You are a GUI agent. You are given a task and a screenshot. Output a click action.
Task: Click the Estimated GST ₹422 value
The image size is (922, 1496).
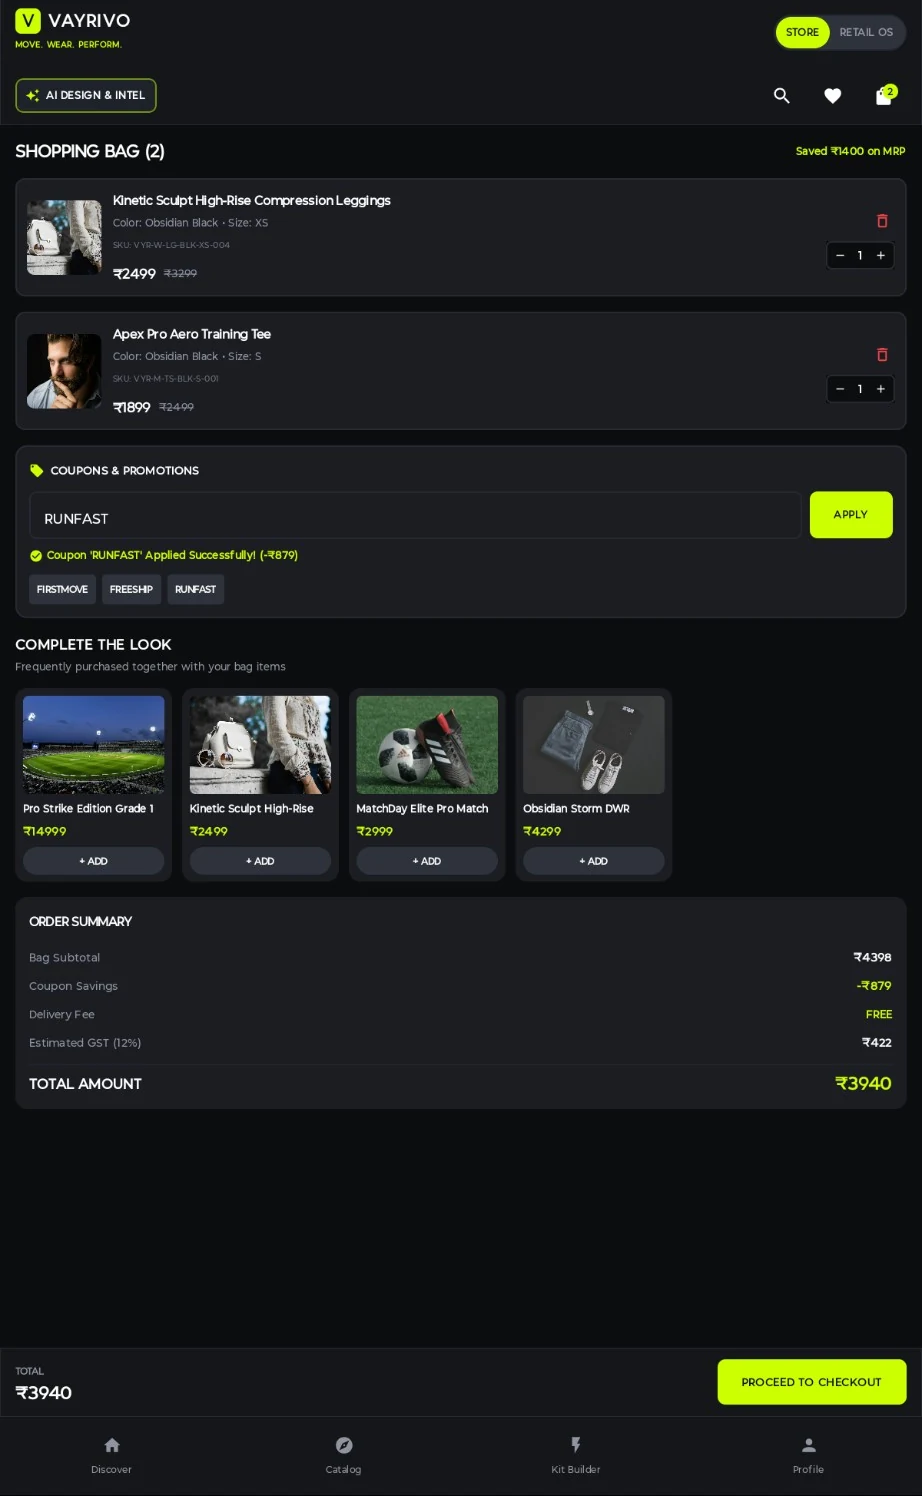click(877, 1042)
